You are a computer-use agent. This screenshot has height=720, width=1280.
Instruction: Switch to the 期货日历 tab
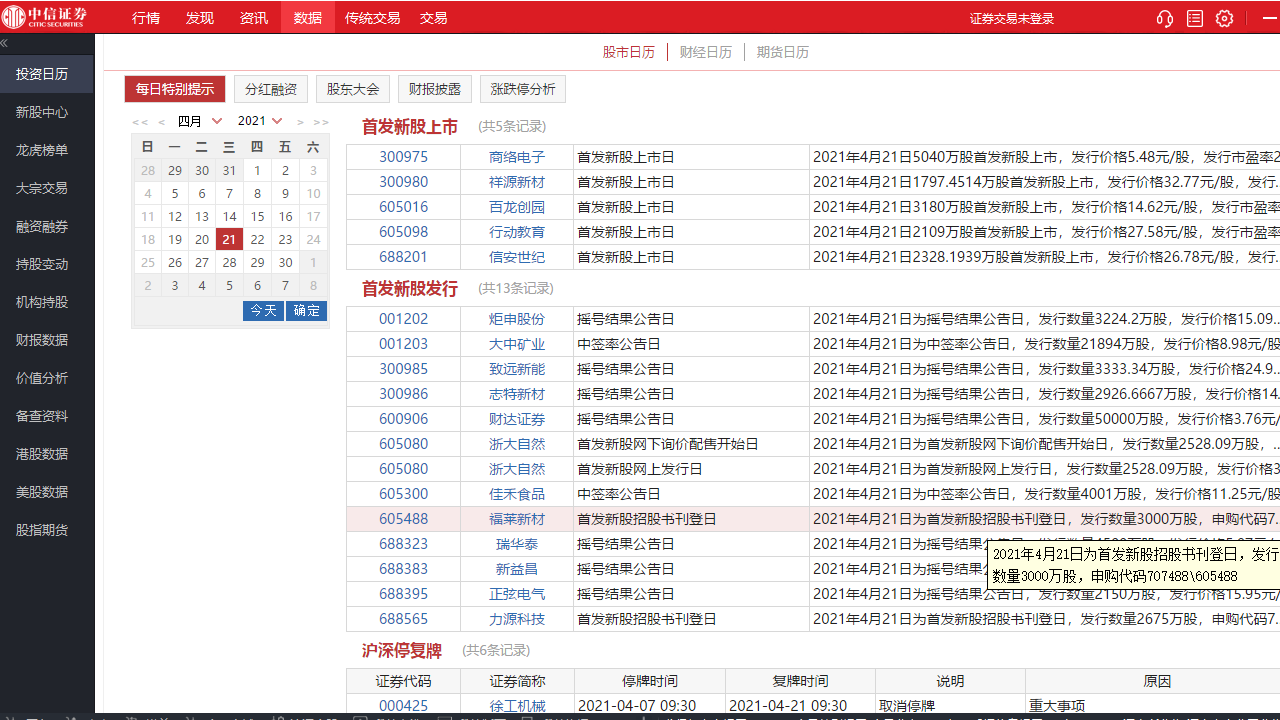(x=783, y=52)
